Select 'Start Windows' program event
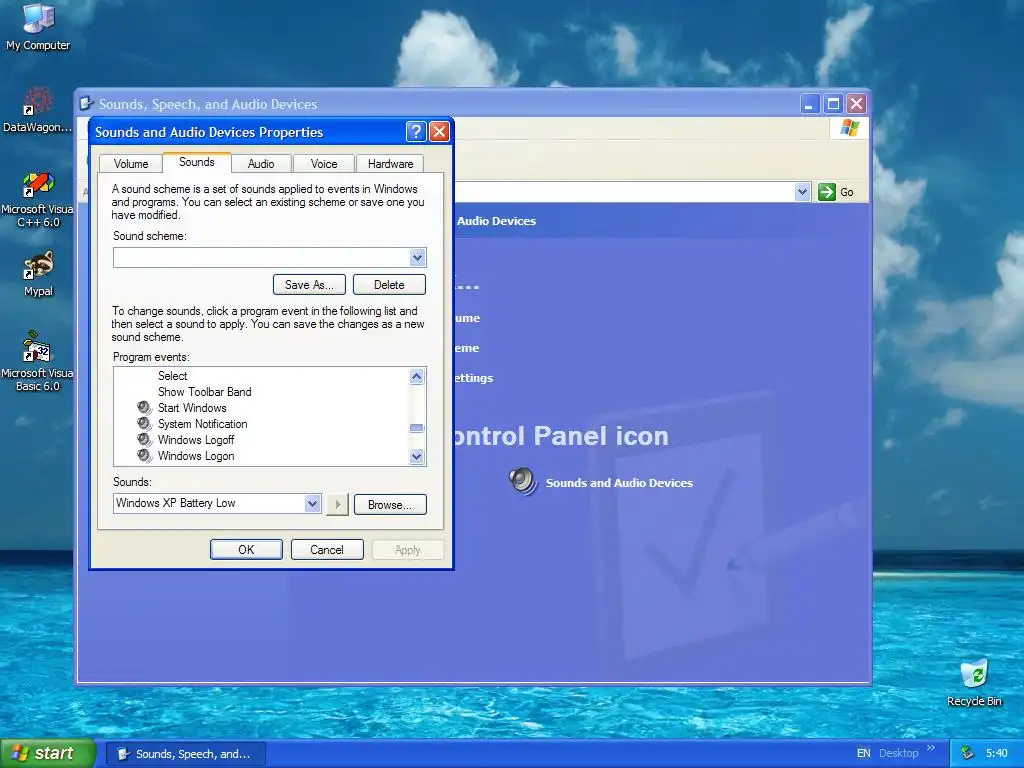 pos(192,408)
